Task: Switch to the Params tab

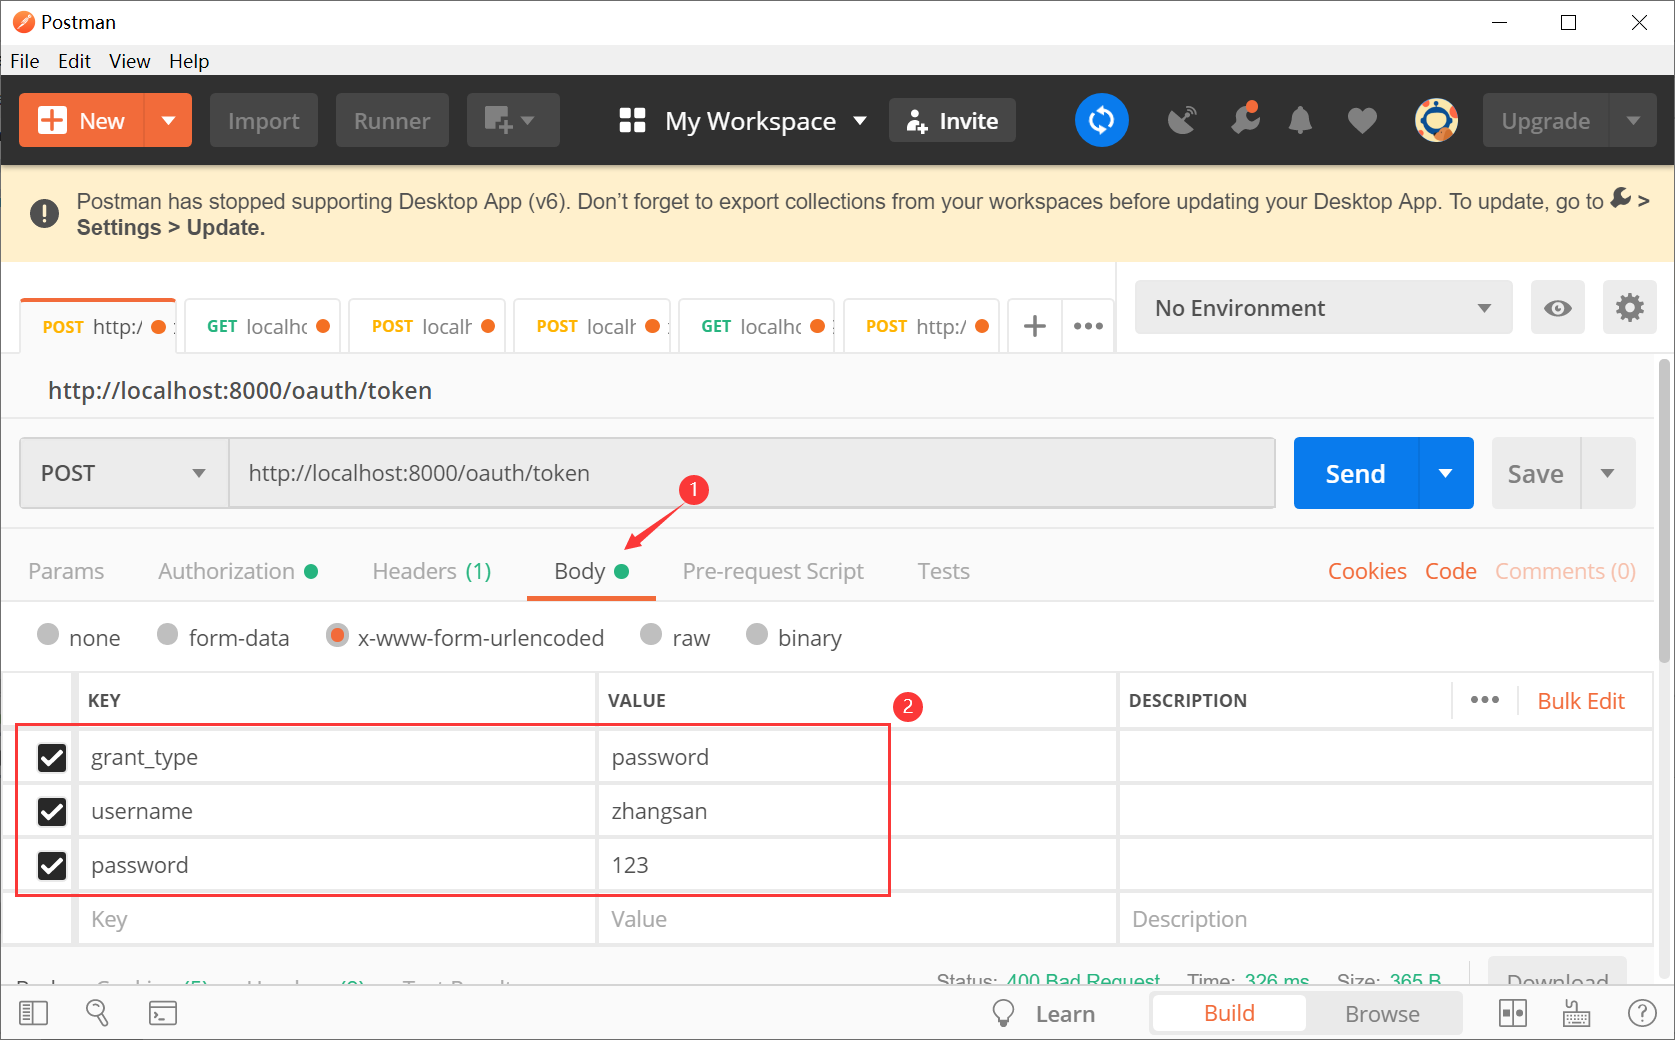Action: coord(66,571)
